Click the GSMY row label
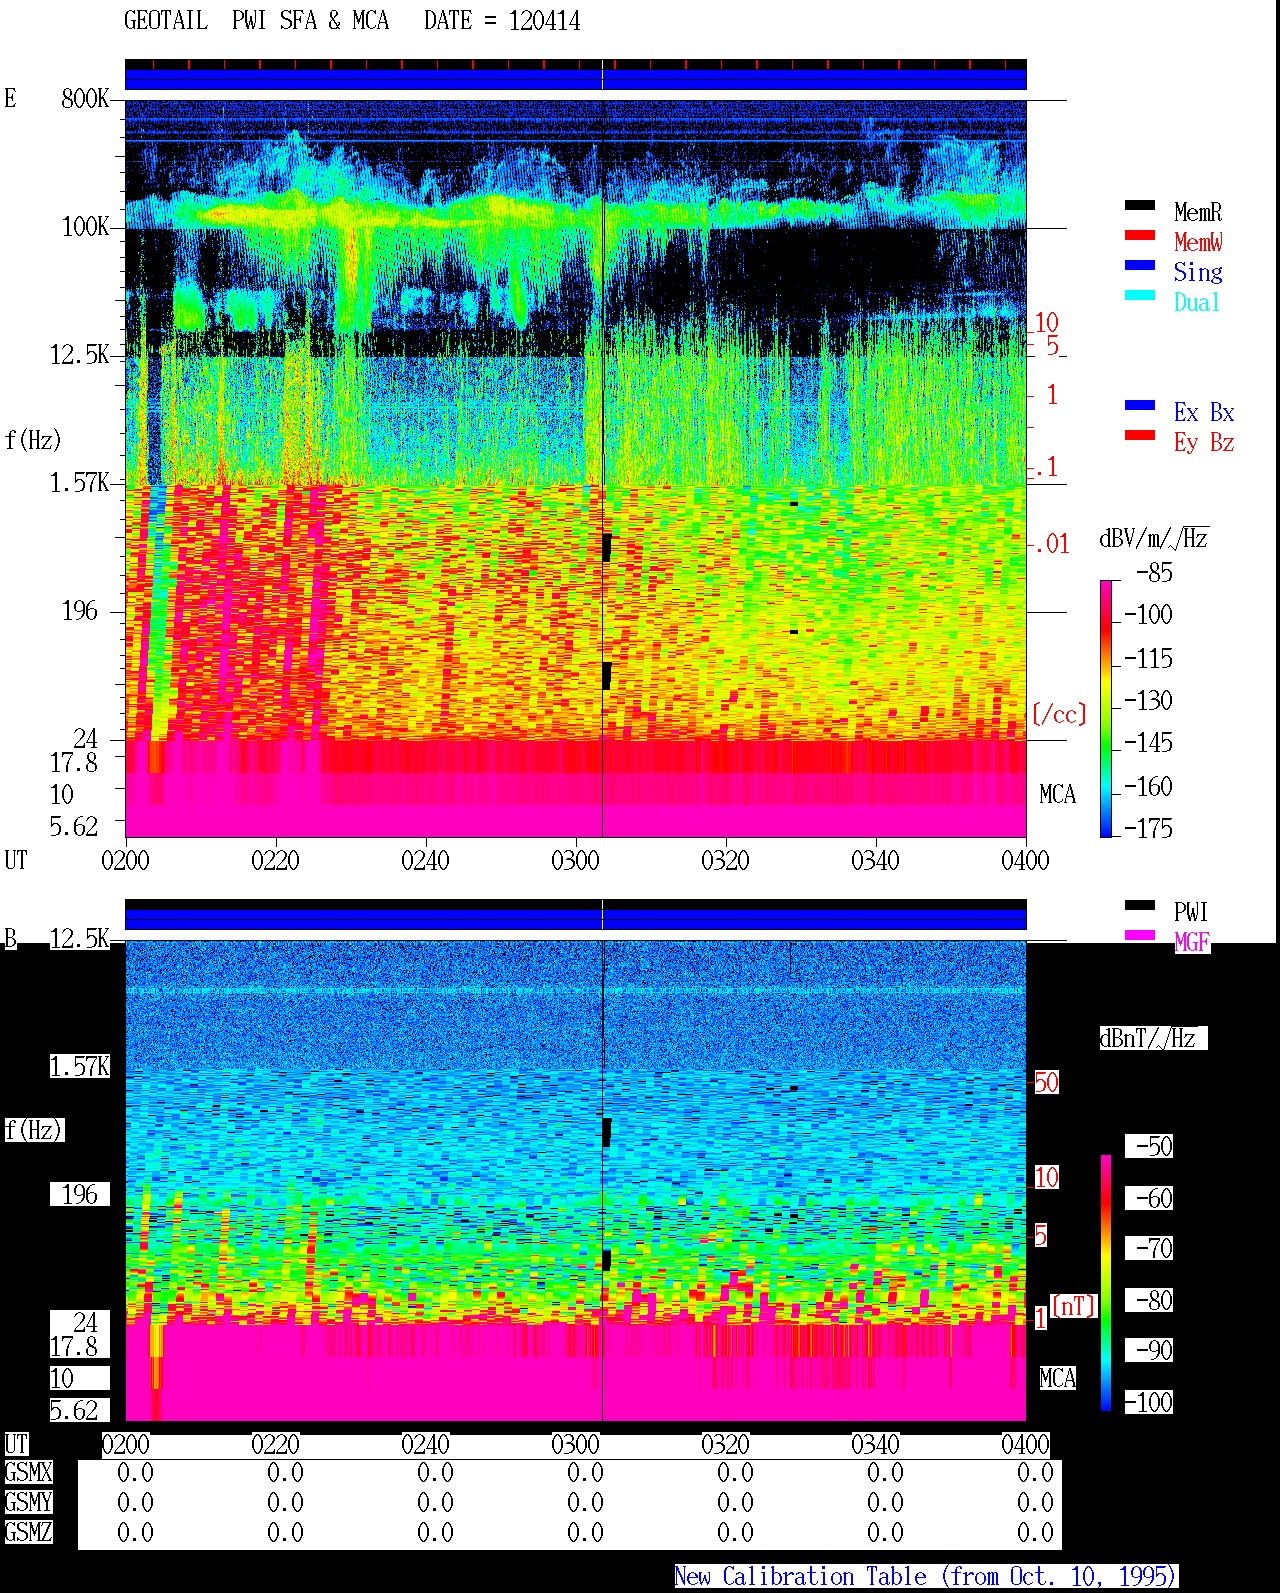 [x=28, y=1502]
